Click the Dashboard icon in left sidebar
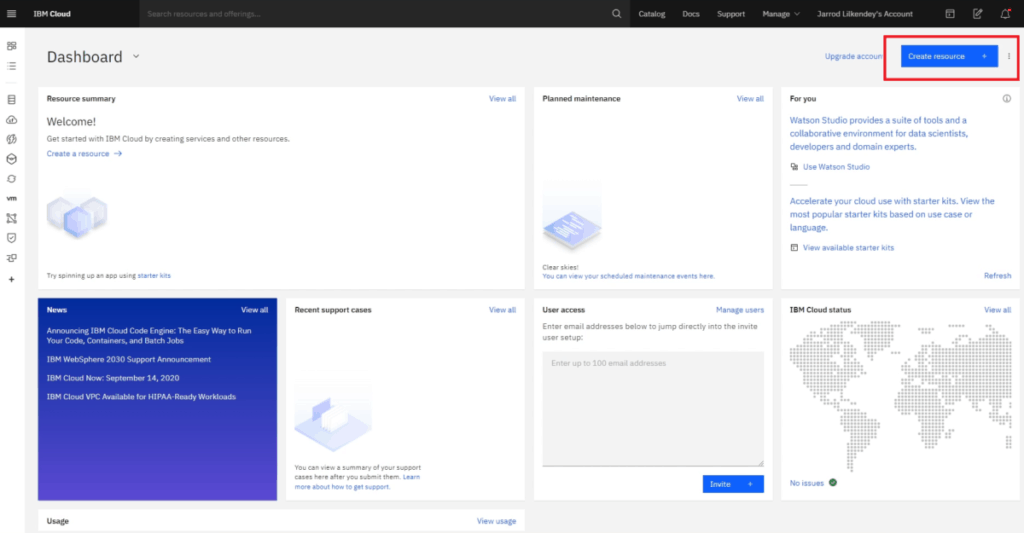Screen dimensions: 1024x533 click(12, 46)
